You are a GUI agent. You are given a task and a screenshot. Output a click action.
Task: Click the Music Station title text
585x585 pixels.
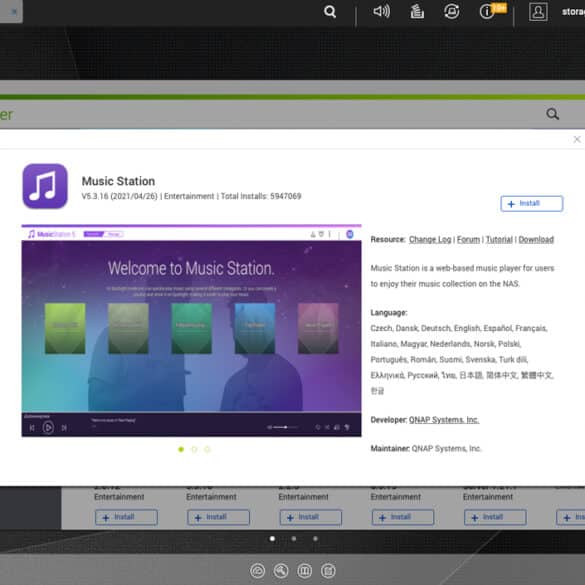[118, 181]
